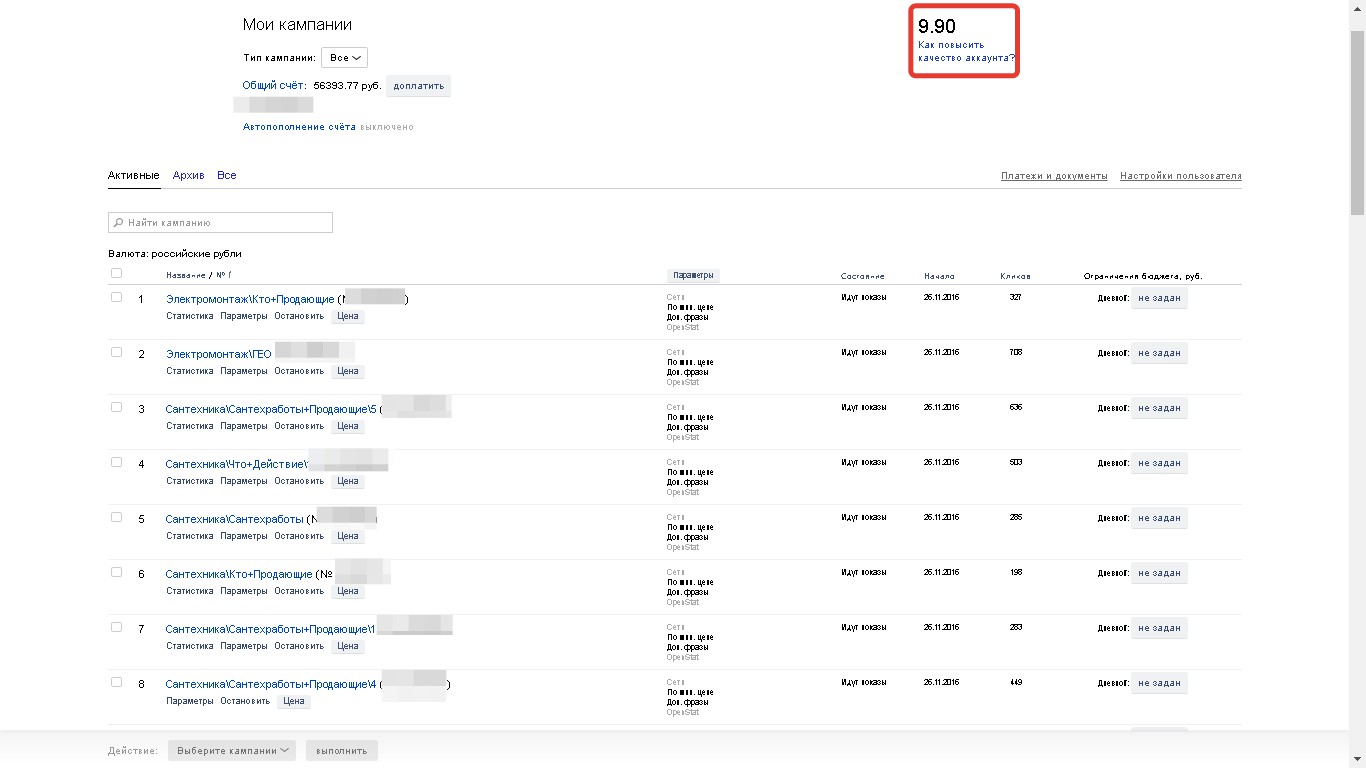
Task: Click the clicks value "708" for campaign 2
Action: coord(1016,352)
